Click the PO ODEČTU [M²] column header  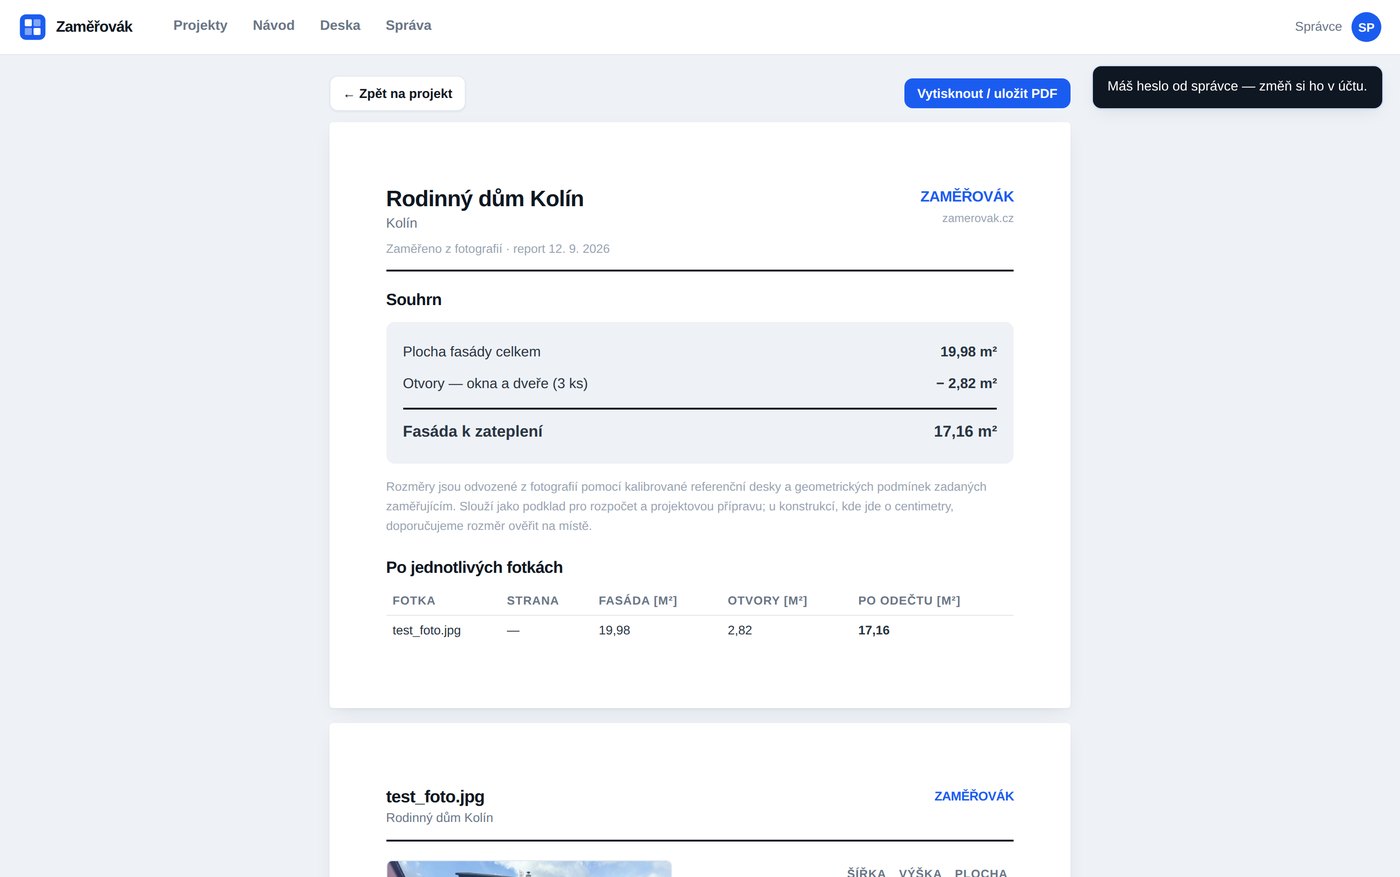click(909, 601)
